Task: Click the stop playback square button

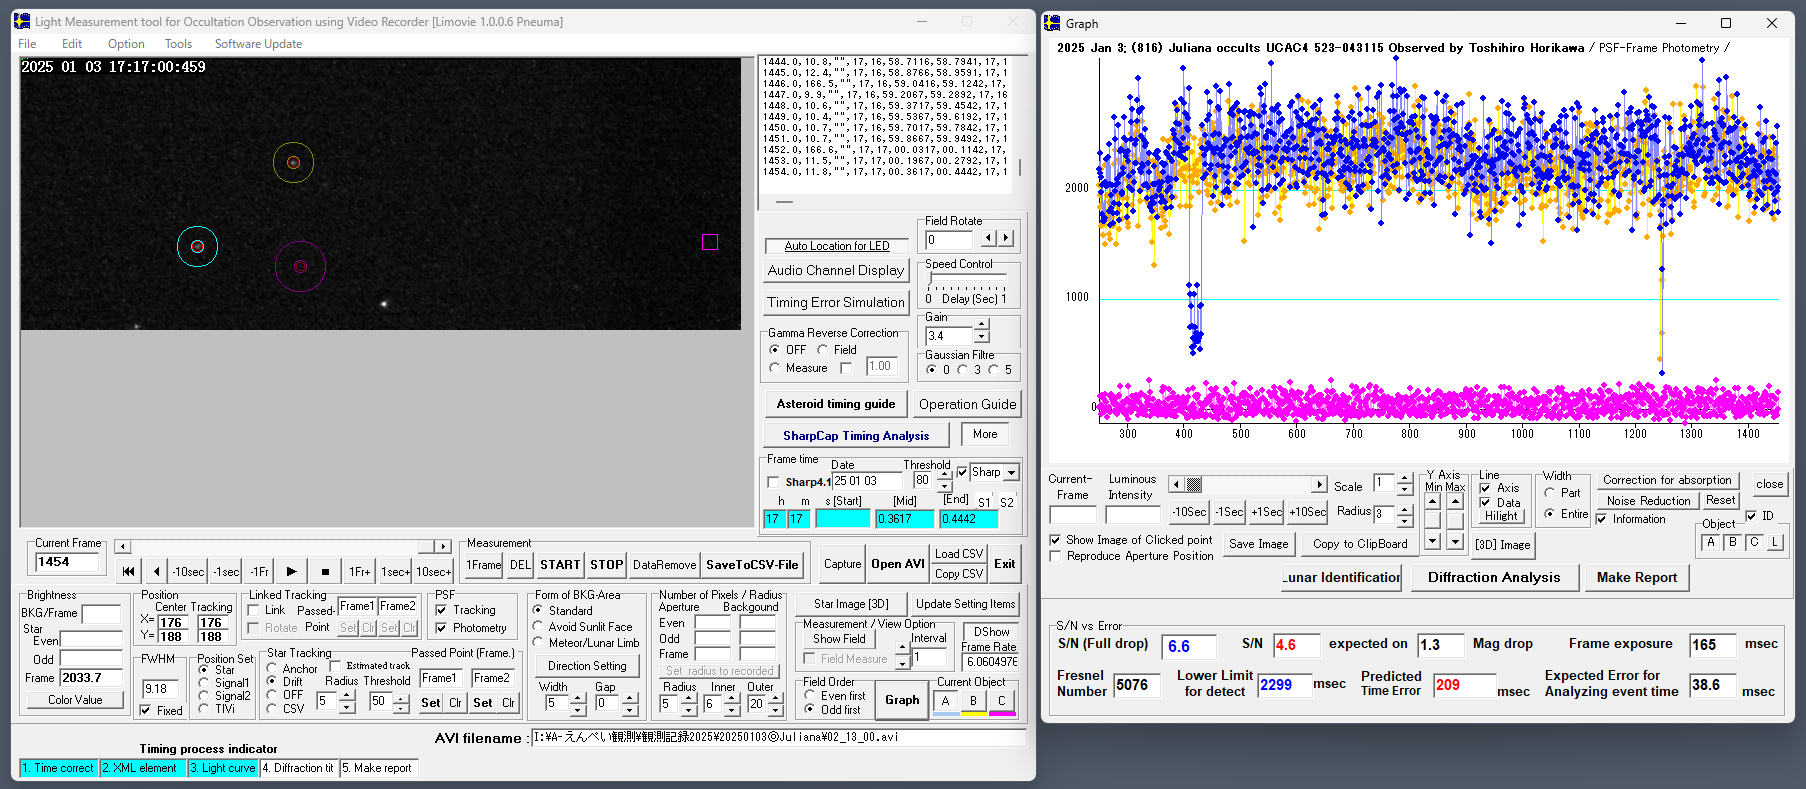Action: coord(325,572)
